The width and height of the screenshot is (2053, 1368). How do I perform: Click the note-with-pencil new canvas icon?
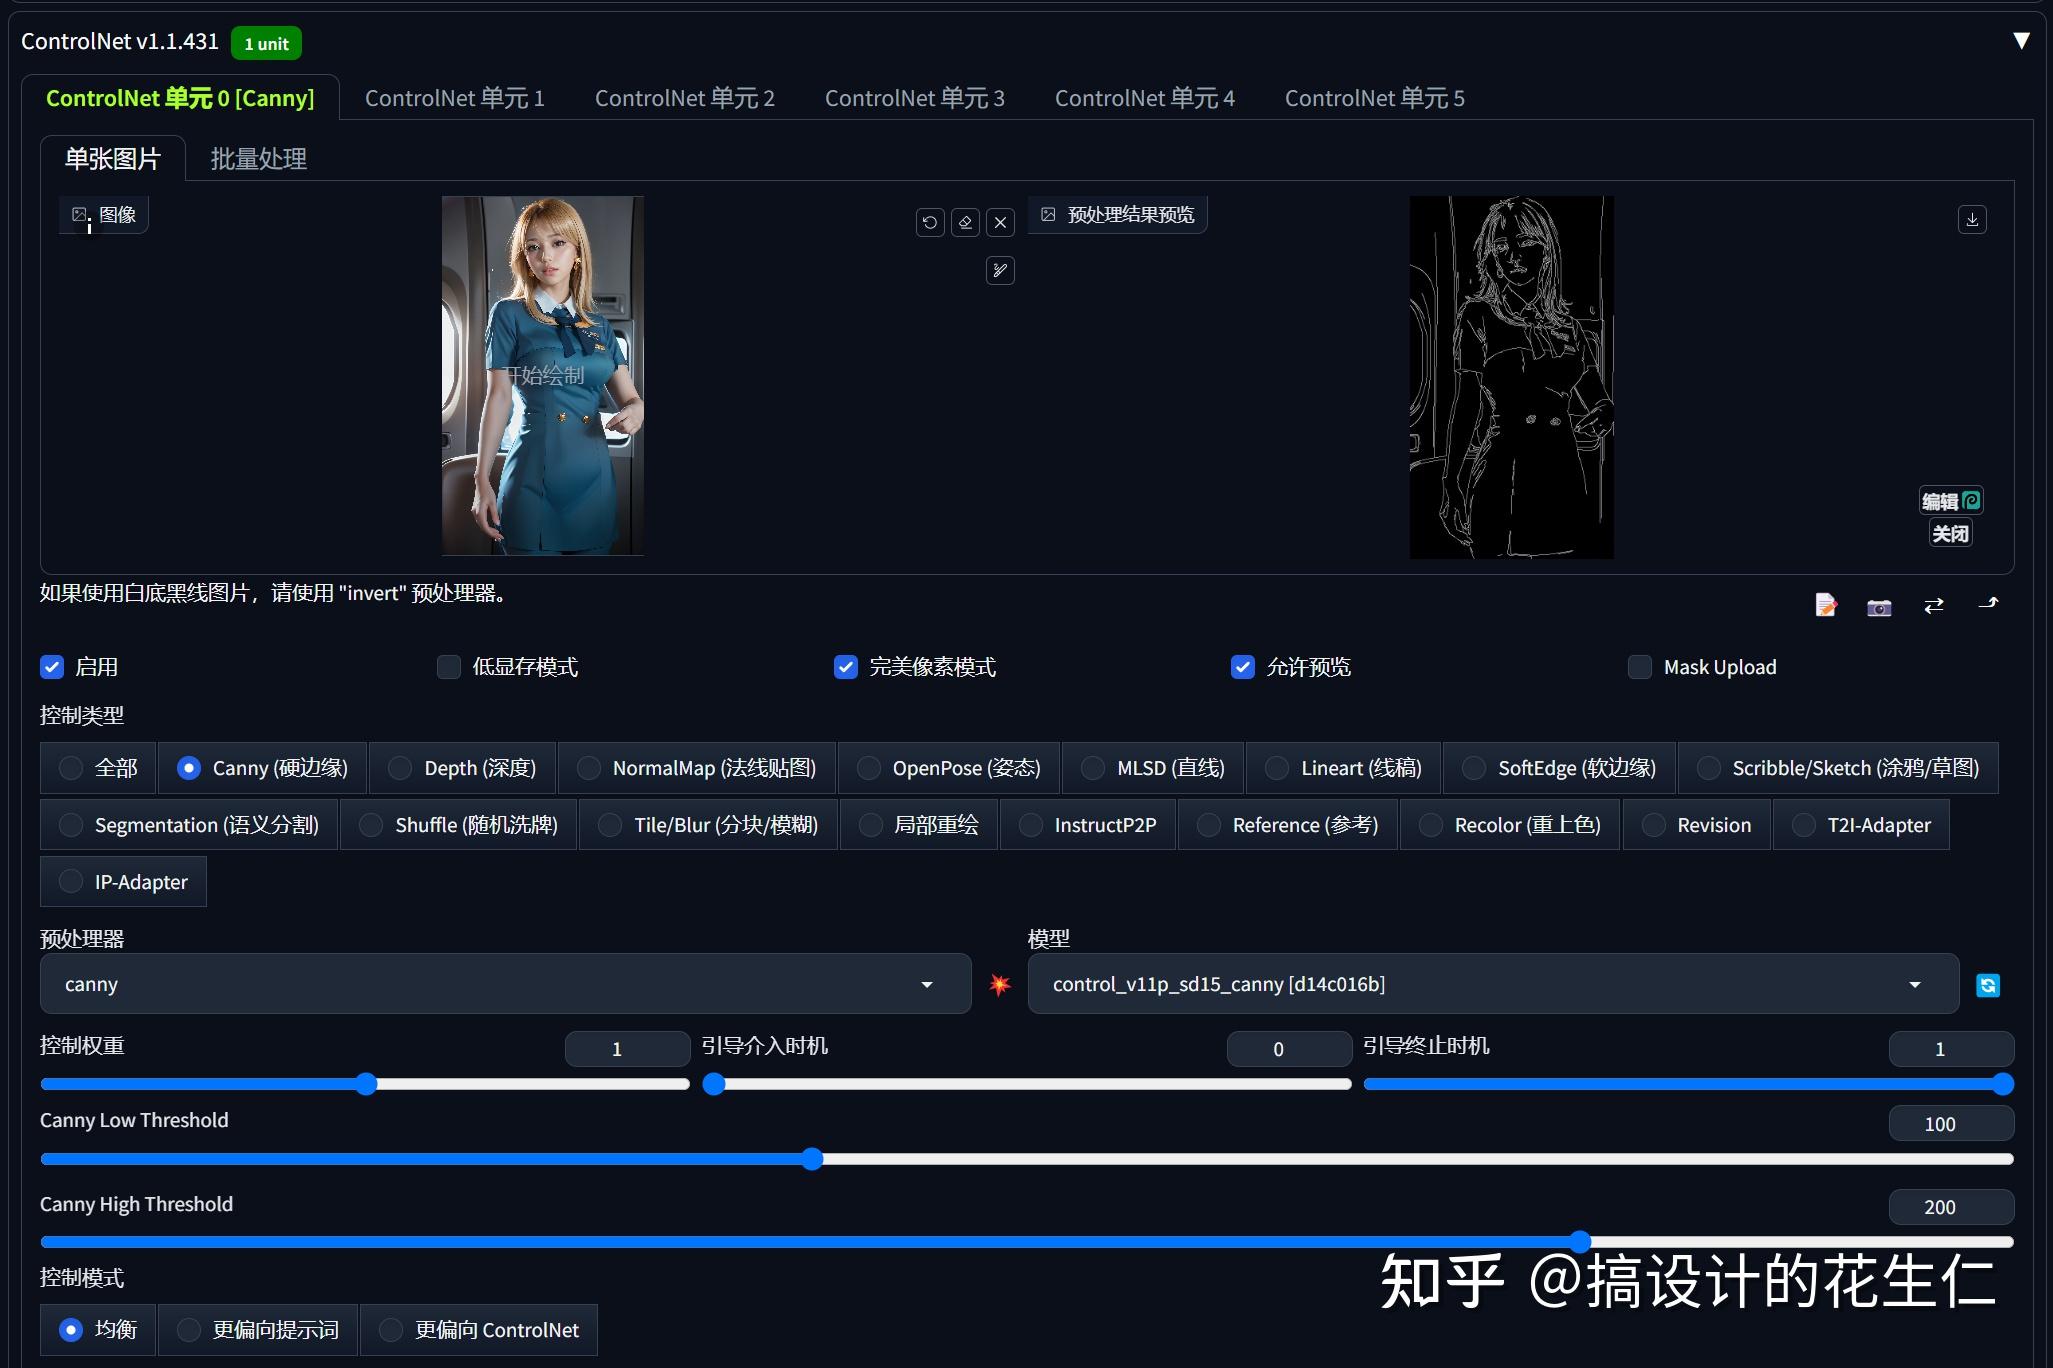1825,604
